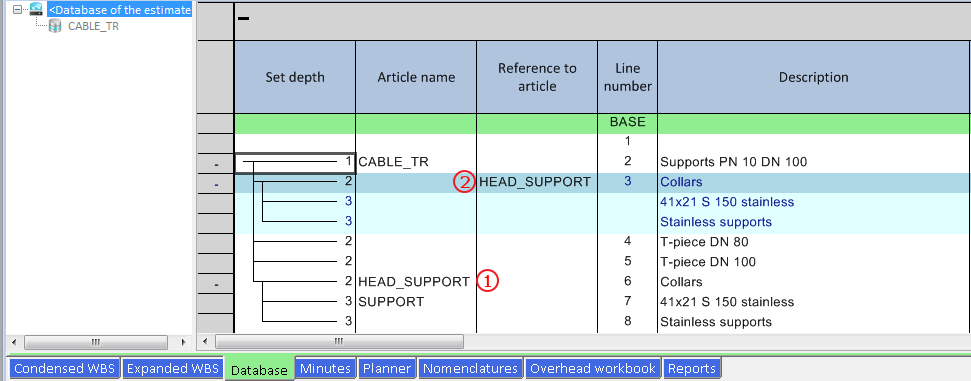The image size is (971, 381).
Task: Select 41x21 S 150 stainless on line 7
Action: 814,302
